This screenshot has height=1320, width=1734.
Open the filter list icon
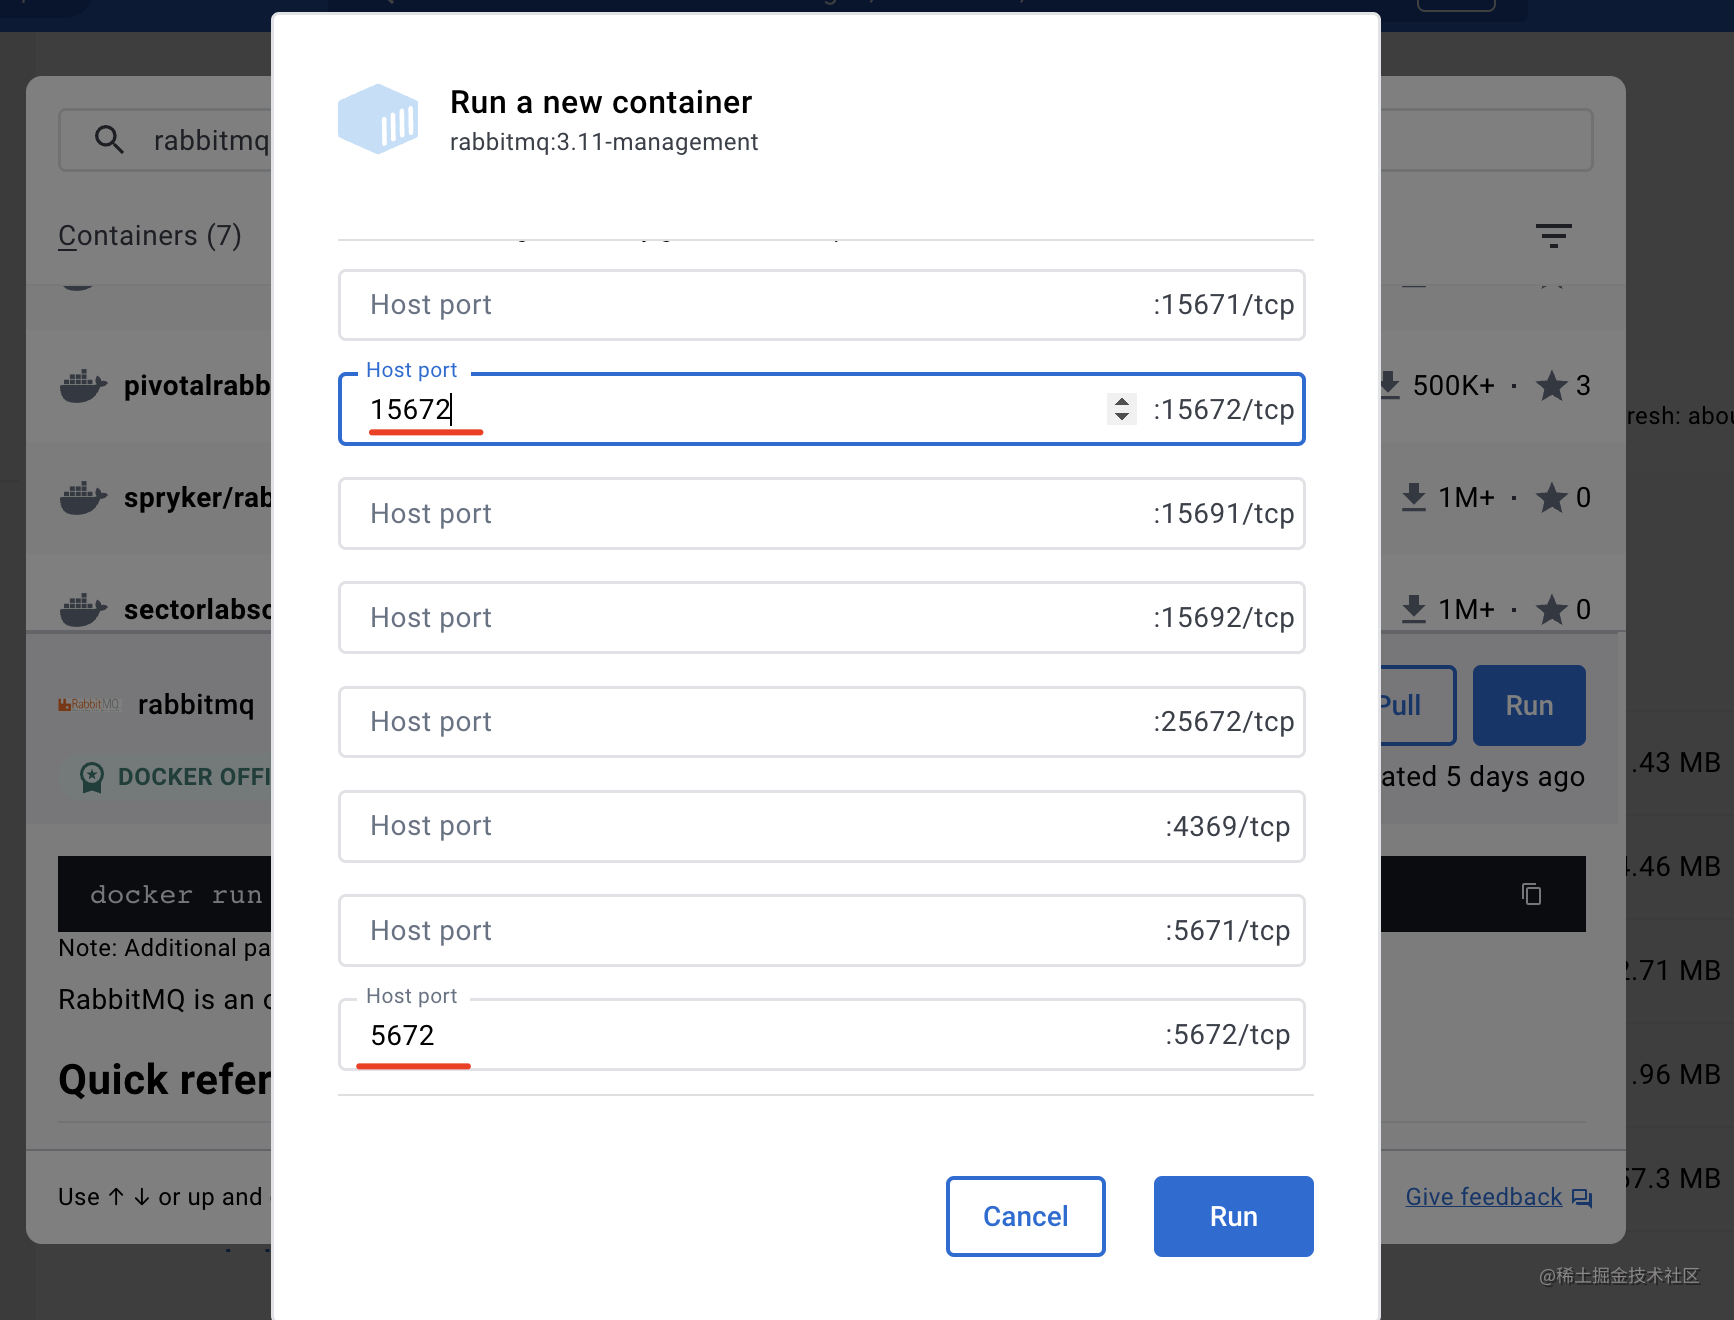(x=1553, y=236)
